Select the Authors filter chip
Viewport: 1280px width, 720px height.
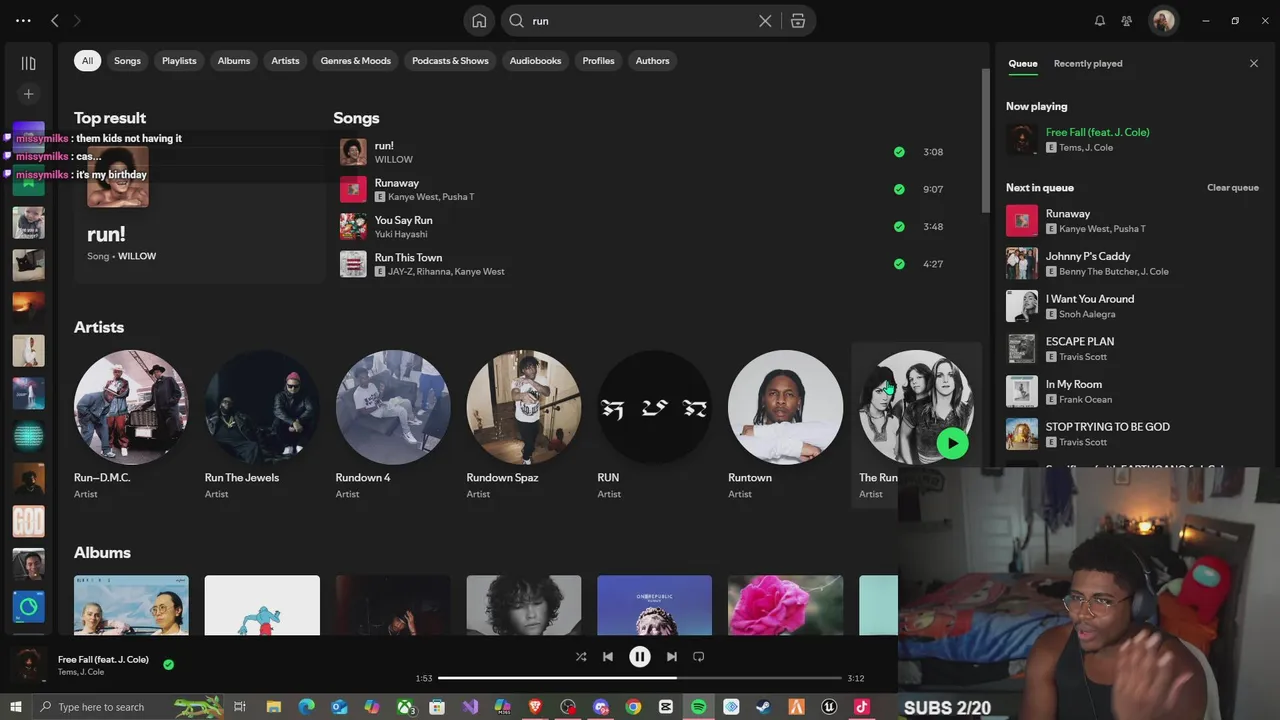[x=652, y=61]
